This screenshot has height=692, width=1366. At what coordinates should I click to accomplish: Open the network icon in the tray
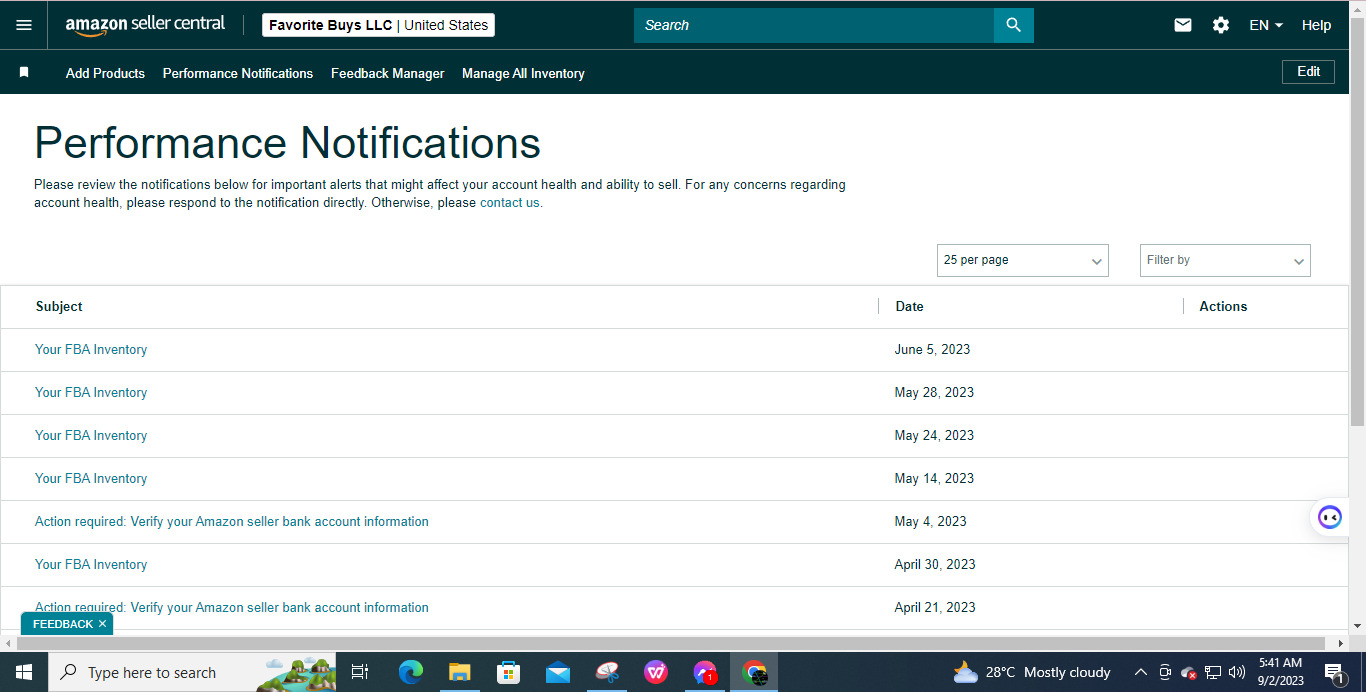tap(1213, 672)
